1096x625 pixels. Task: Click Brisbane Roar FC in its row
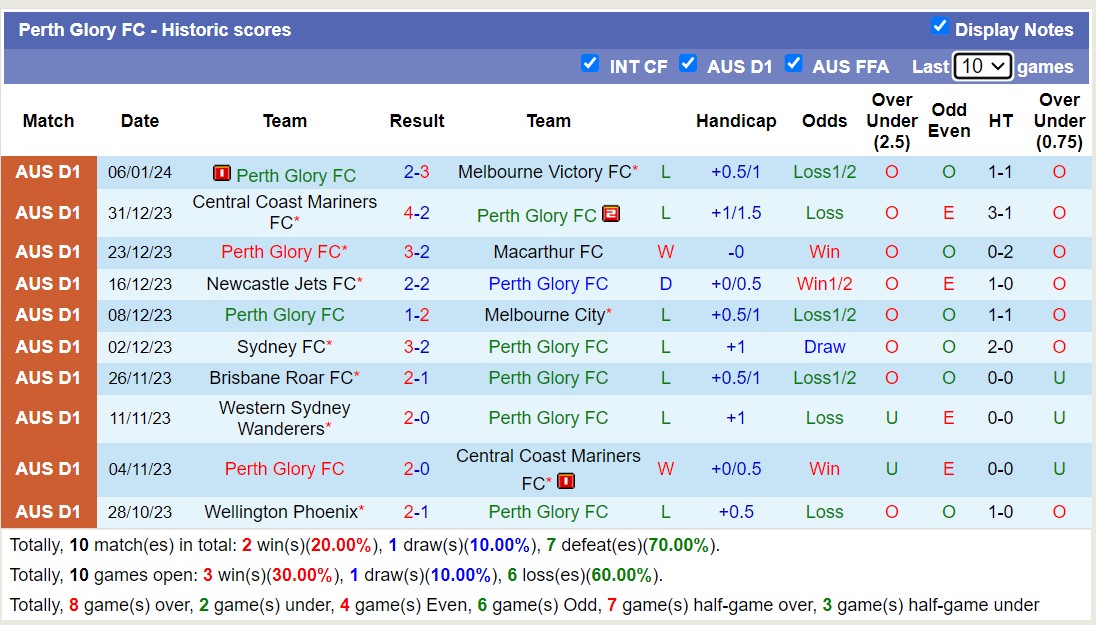click(284, 378)
